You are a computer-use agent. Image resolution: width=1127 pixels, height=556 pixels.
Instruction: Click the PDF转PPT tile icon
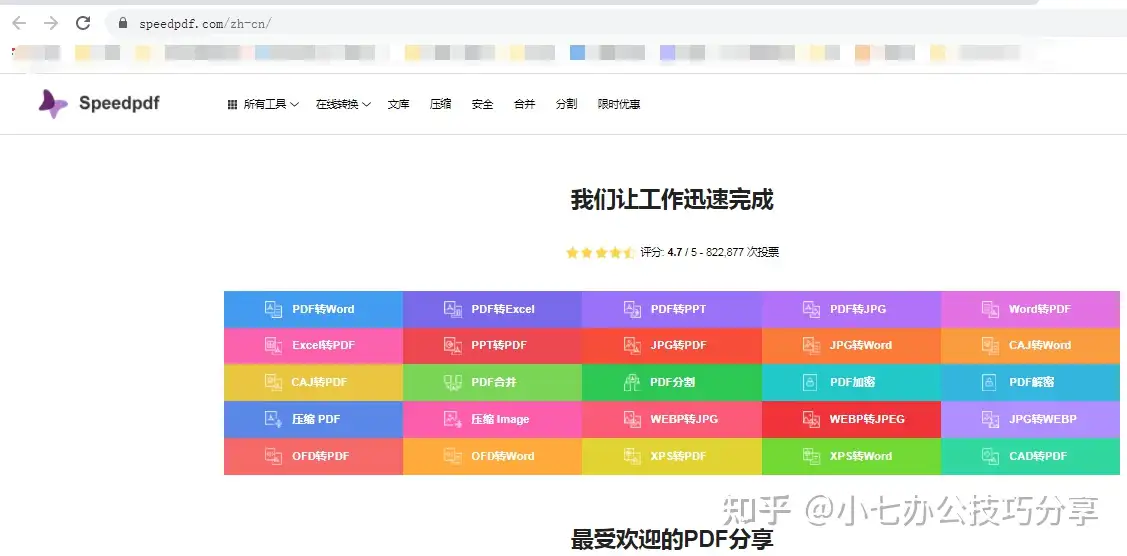[x=632, y=309]
